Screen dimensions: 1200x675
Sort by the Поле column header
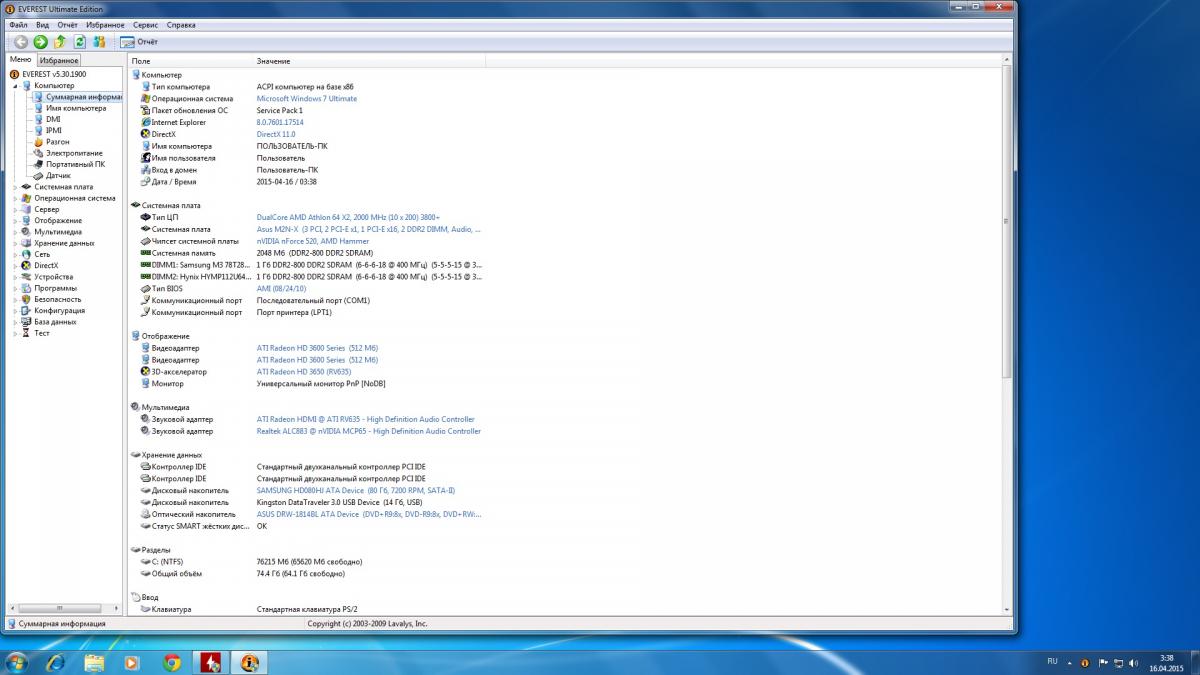pos(190,61)
